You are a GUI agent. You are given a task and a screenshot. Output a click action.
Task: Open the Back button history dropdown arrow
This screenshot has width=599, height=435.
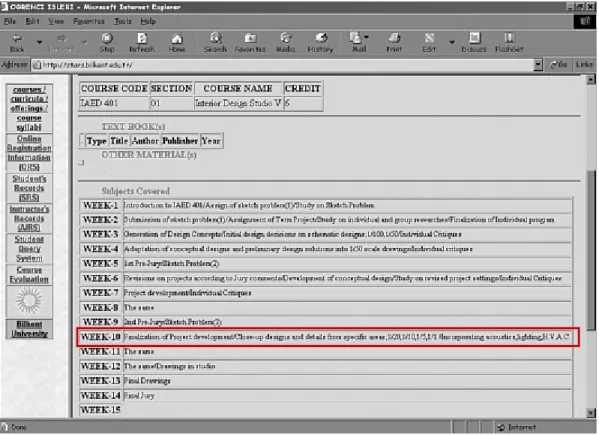click(39, 42)
